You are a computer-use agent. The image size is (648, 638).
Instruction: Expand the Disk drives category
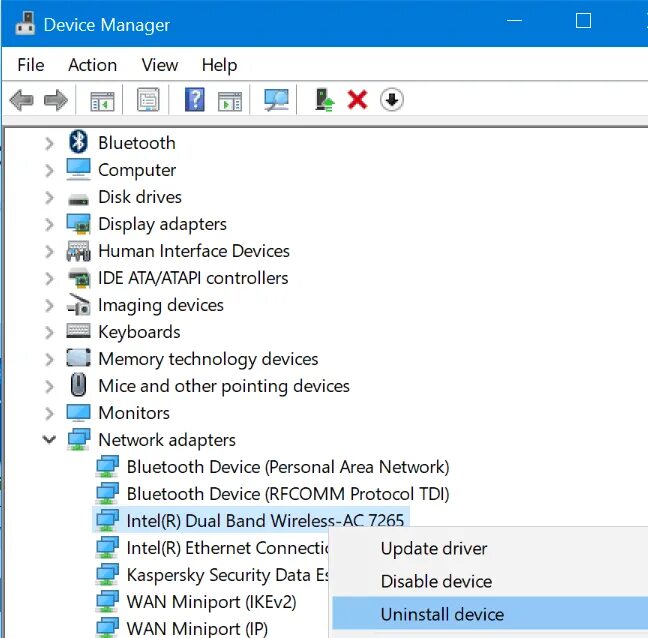coord(49,198)
